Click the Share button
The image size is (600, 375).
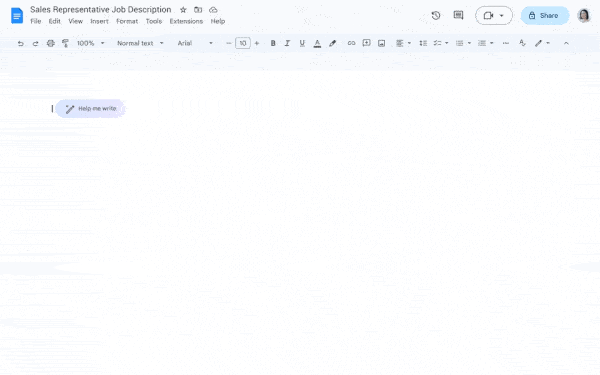pos(545,16)
